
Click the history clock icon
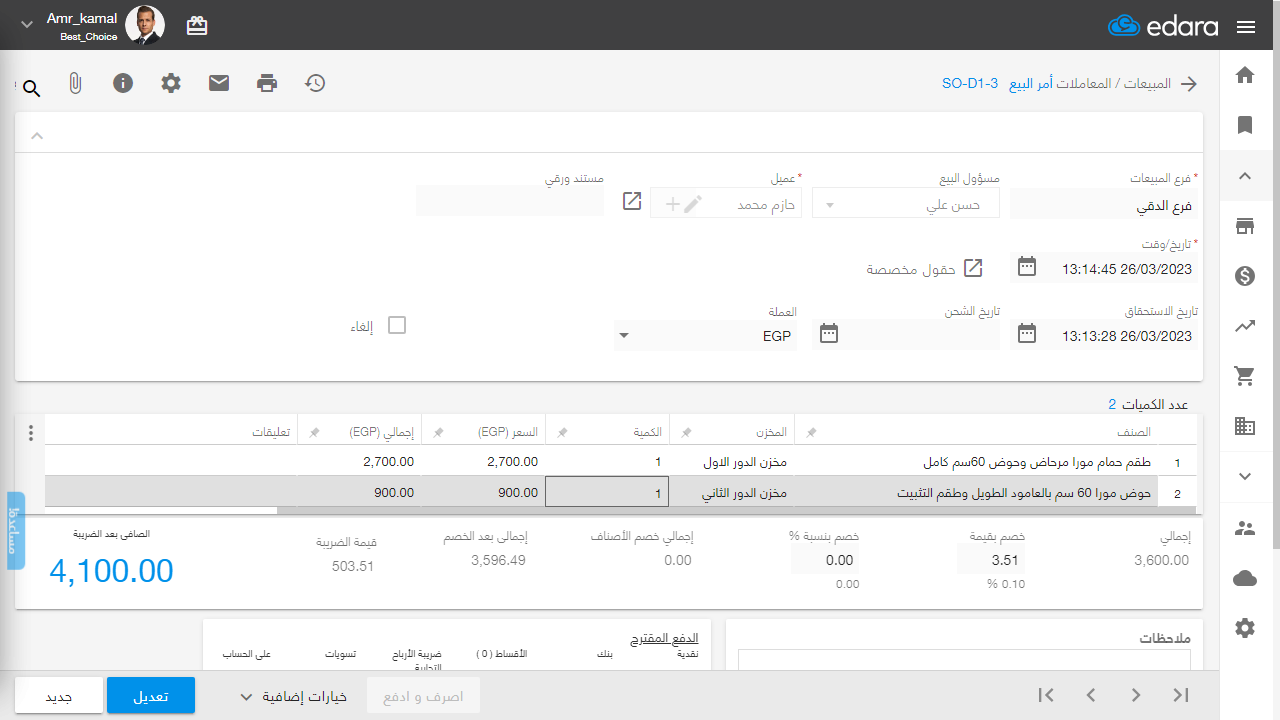point(315,84)
